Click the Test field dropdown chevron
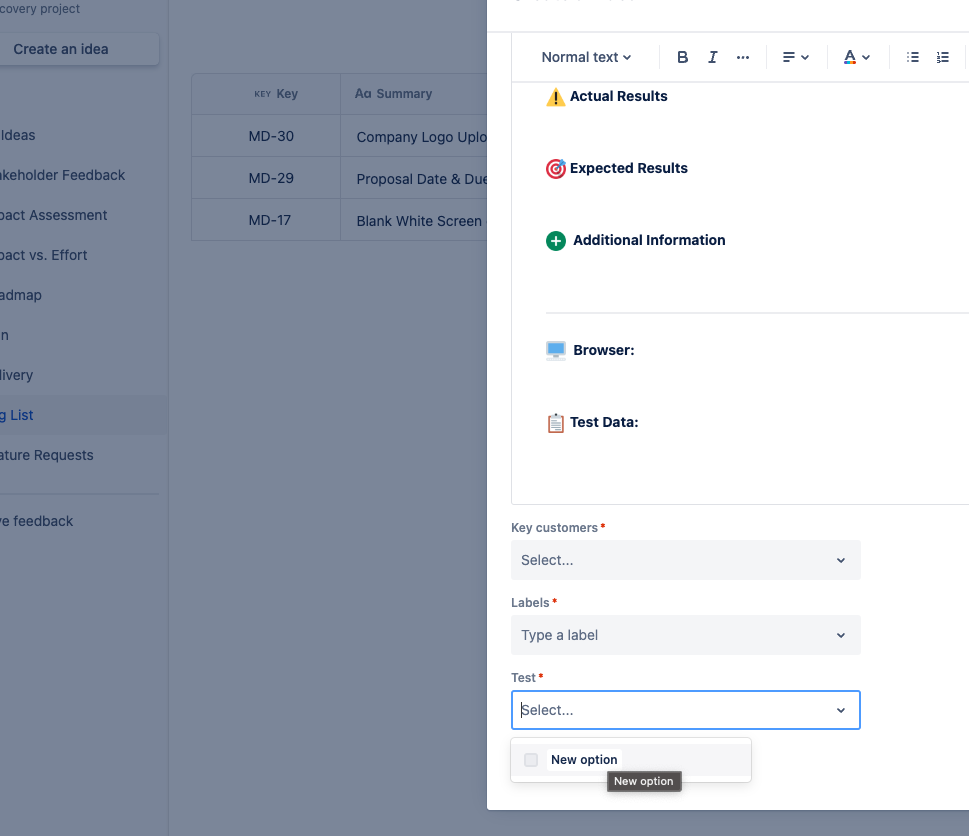 coord(840,711)
